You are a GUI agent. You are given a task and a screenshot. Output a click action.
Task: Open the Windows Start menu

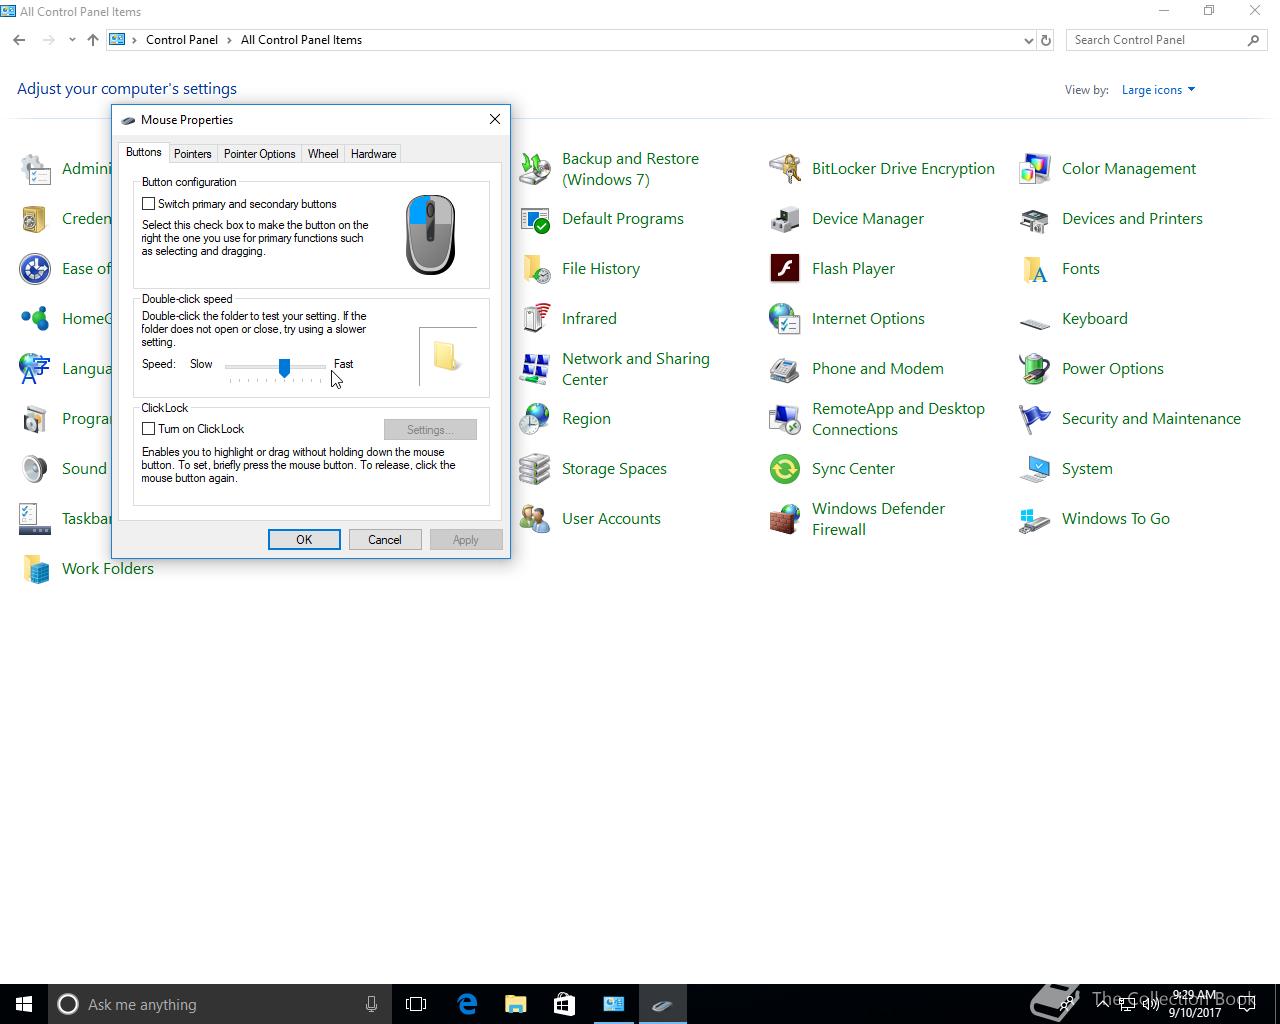point(24,1004)
